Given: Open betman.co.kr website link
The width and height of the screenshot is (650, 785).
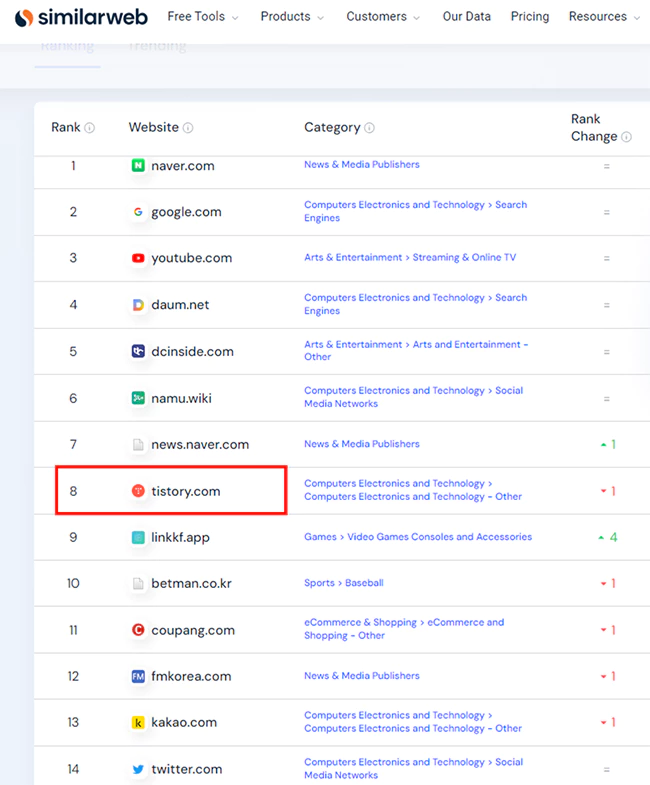Looking at the screenshot, I should click(x=191, y=584).
